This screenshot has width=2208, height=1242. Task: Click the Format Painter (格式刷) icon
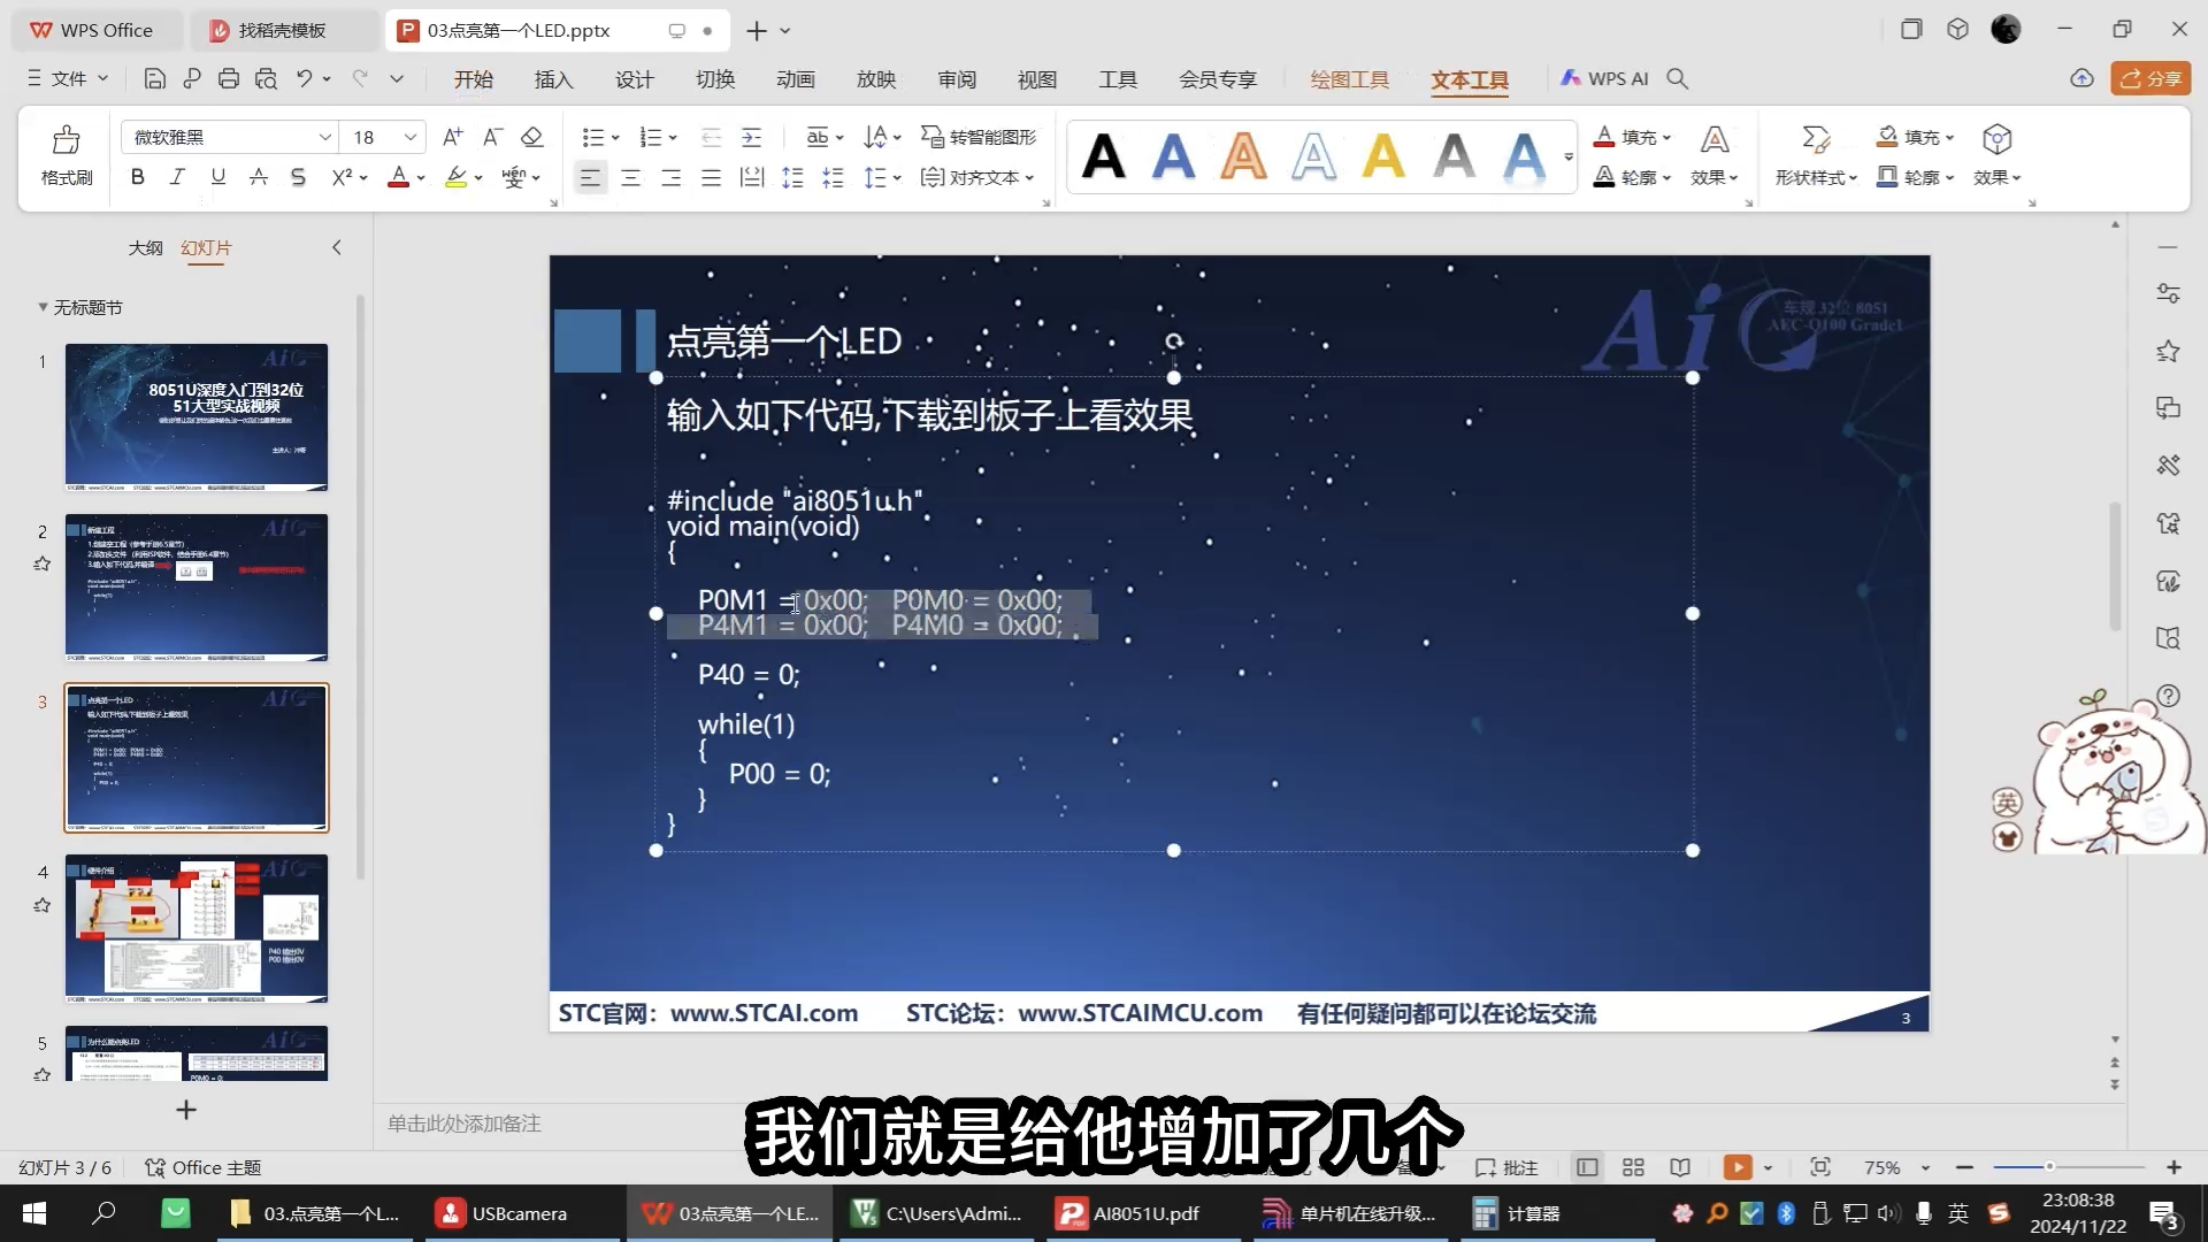point(66,140)
